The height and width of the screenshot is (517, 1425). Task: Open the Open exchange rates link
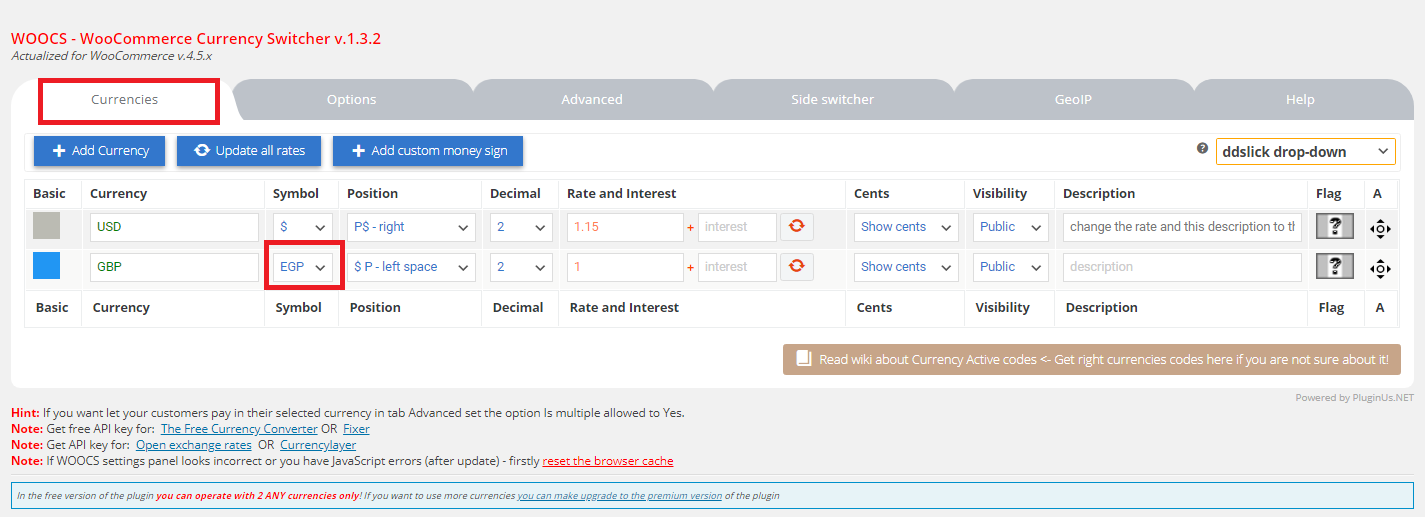point(194,445)
